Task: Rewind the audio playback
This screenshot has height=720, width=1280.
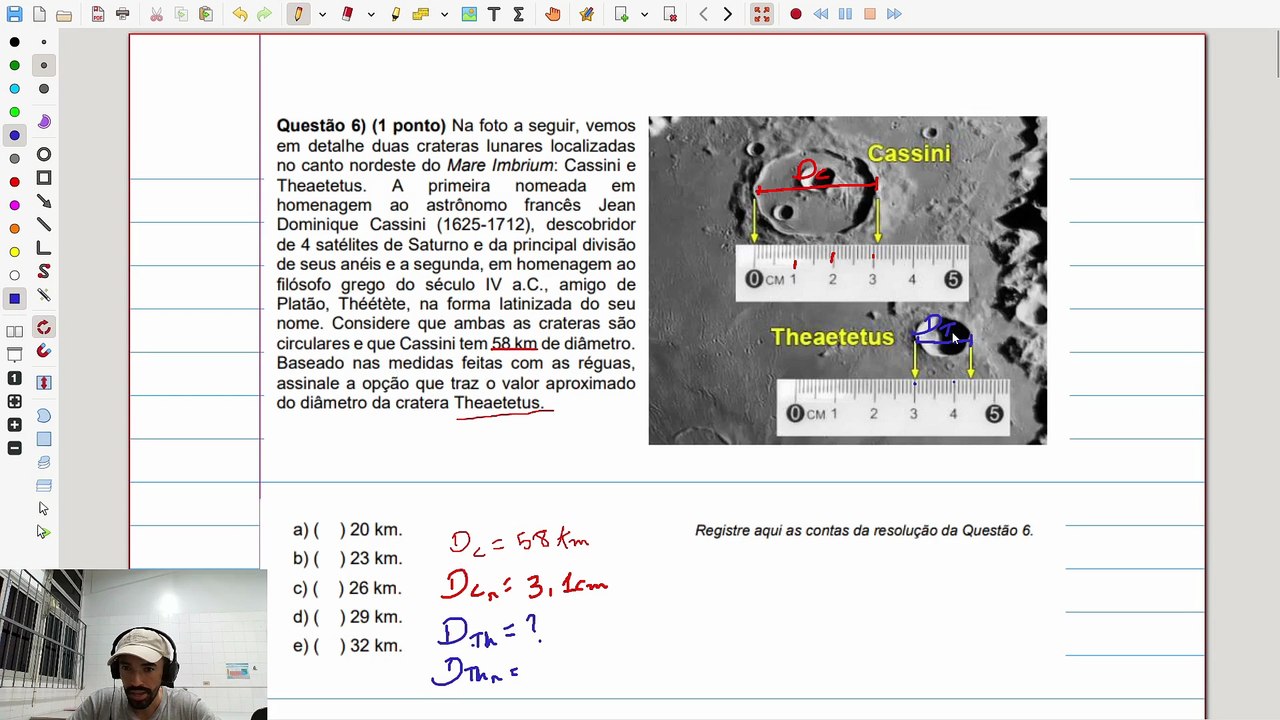Action: pos(821,14)
